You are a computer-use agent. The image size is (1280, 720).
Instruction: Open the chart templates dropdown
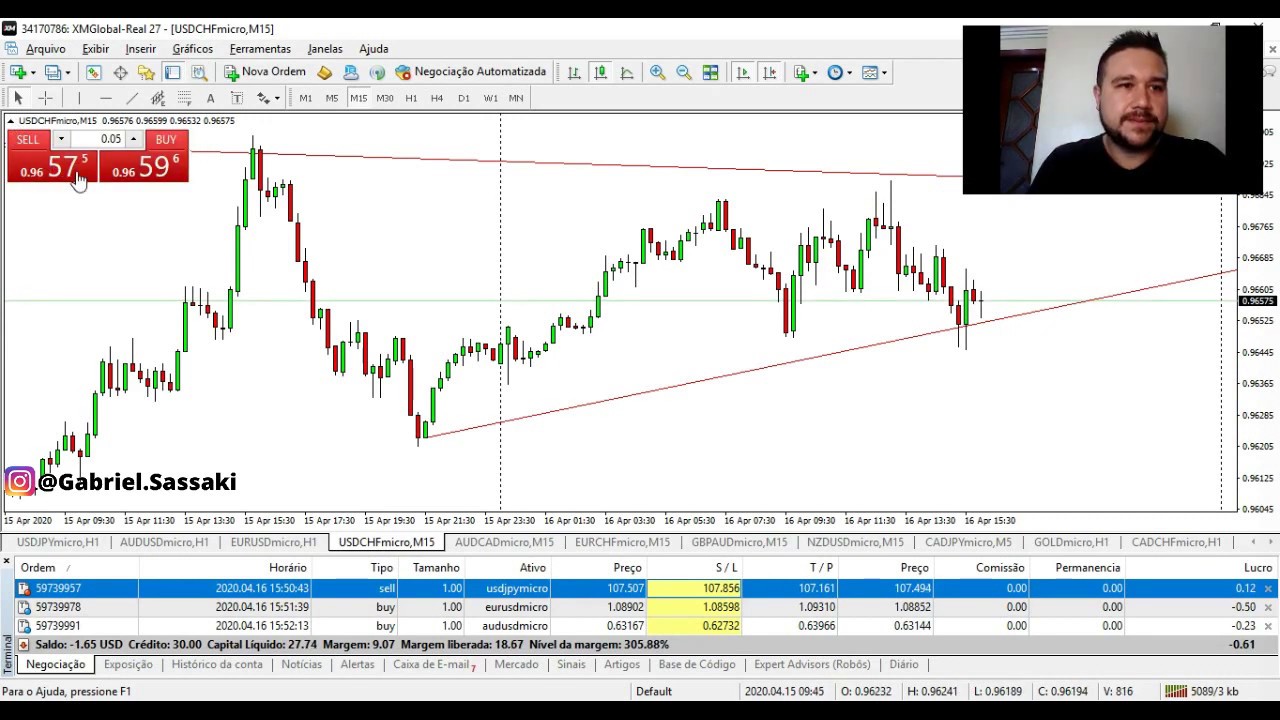pyautogui.click(x=872, y=72)
